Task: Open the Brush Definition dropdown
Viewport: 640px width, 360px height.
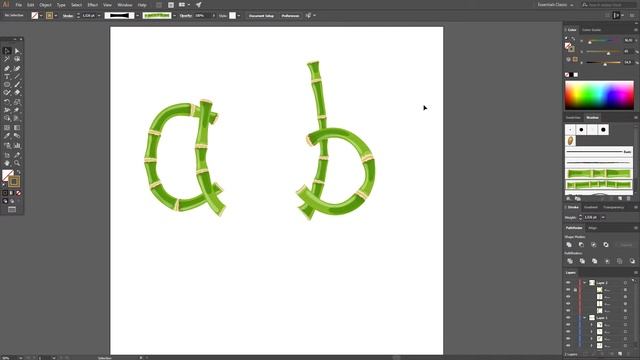Action: point(174,16)
